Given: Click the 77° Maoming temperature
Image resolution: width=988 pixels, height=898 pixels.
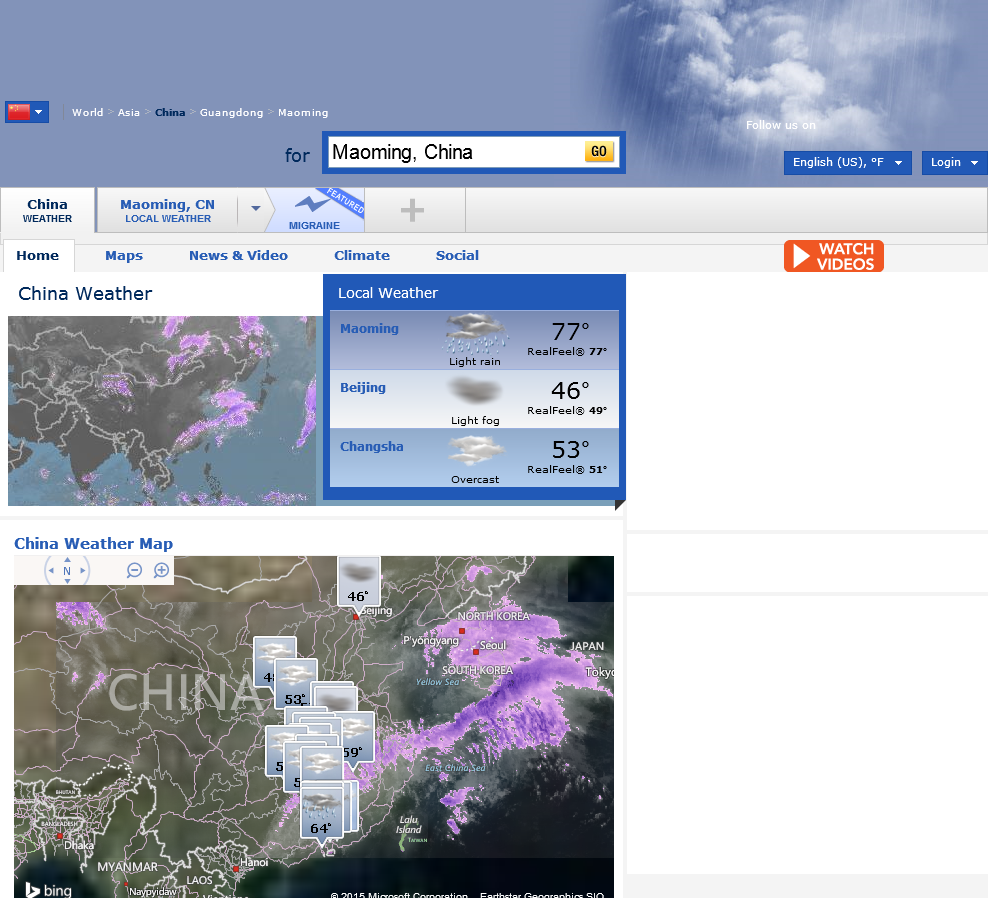Looking at the screenshot, I should point(570,331).
